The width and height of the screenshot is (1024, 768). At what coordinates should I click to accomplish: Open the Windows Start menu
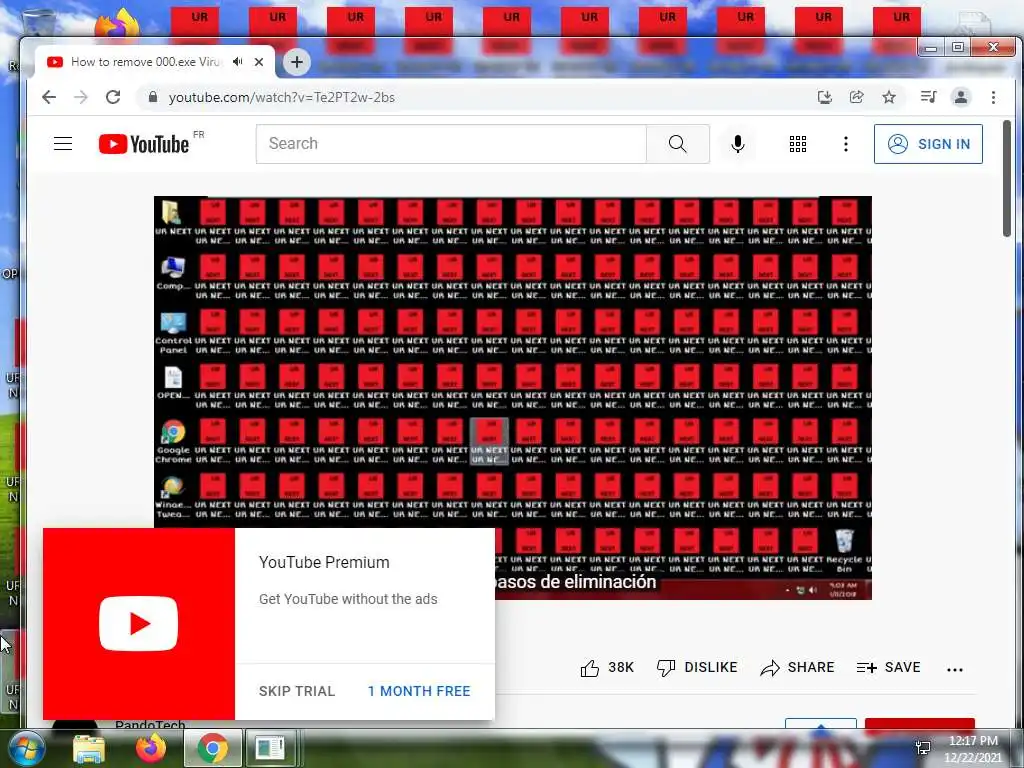pos(25,748)
